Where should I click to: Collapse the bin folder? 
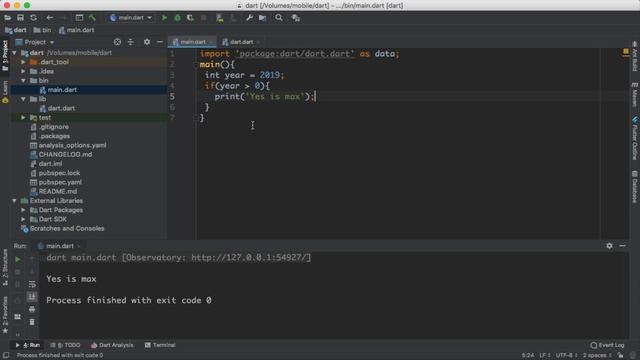point(24,81)
